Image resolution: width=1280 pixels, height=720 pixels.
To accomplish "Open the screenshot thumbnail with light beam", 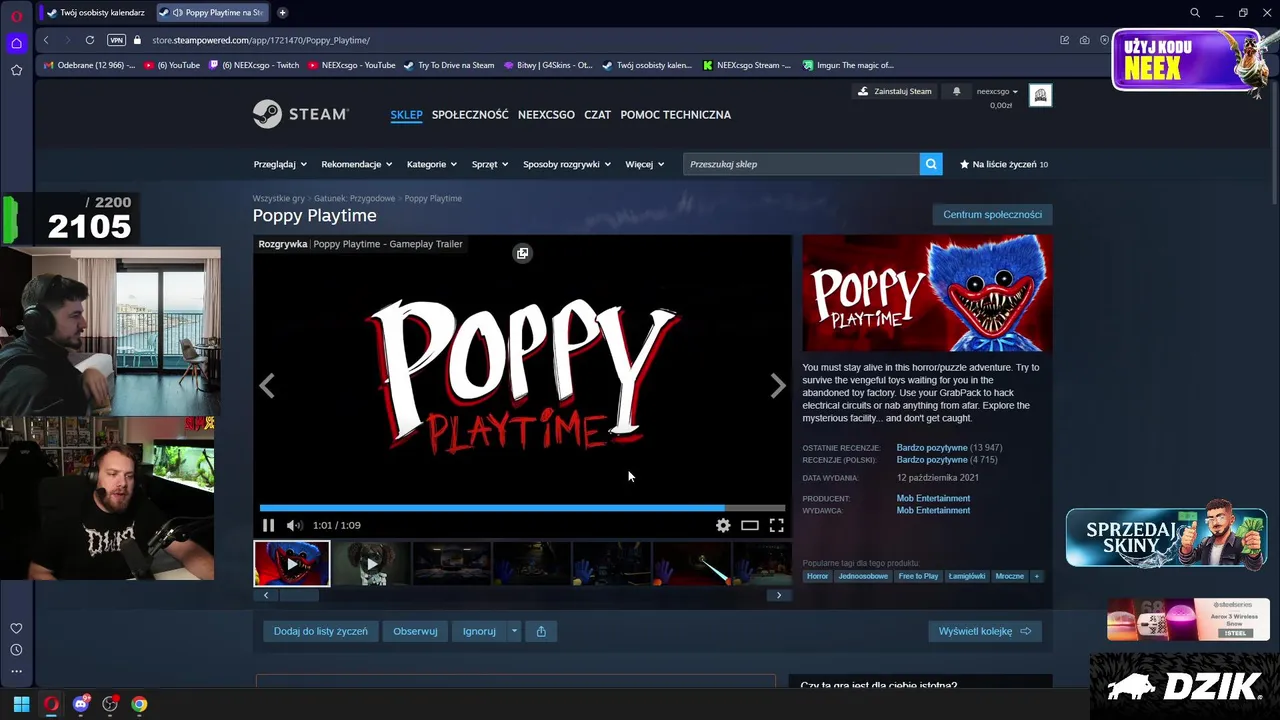I will click(691, 564).
